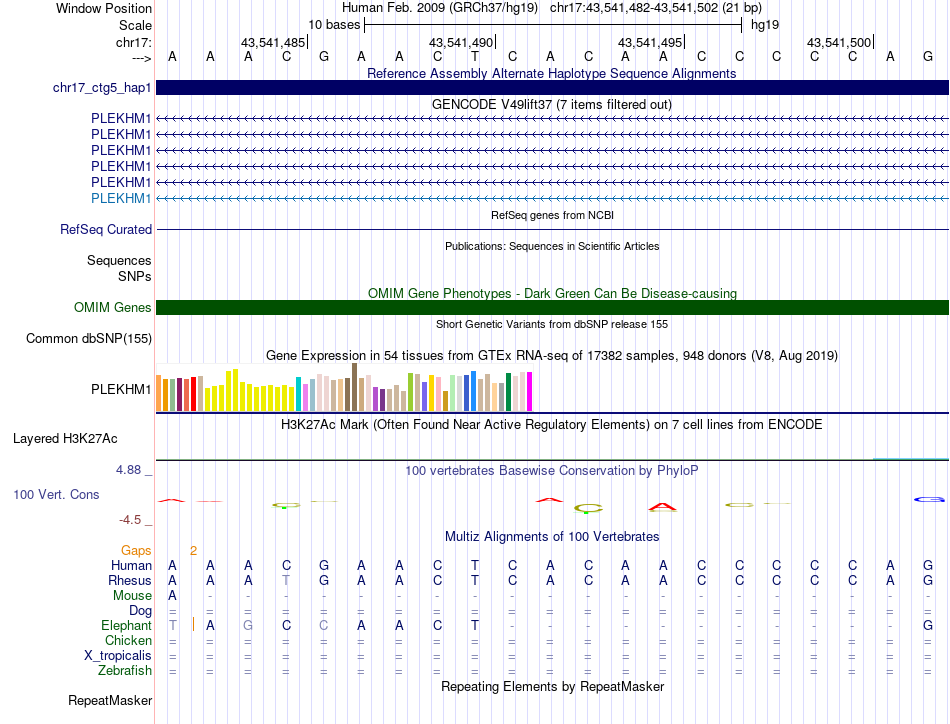Click the orange insertion marker in Elephant row
The image size is (950, 724).
tap(193, 625)
